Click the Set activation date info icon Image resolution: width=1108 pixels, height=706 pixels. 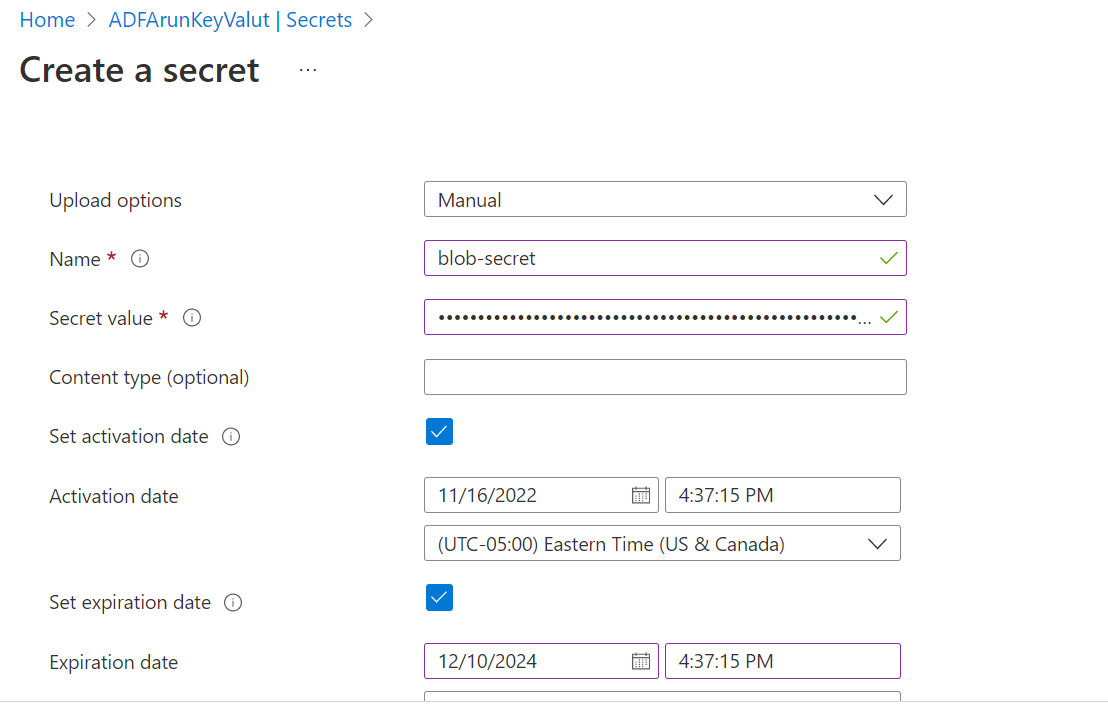[231, 437]
